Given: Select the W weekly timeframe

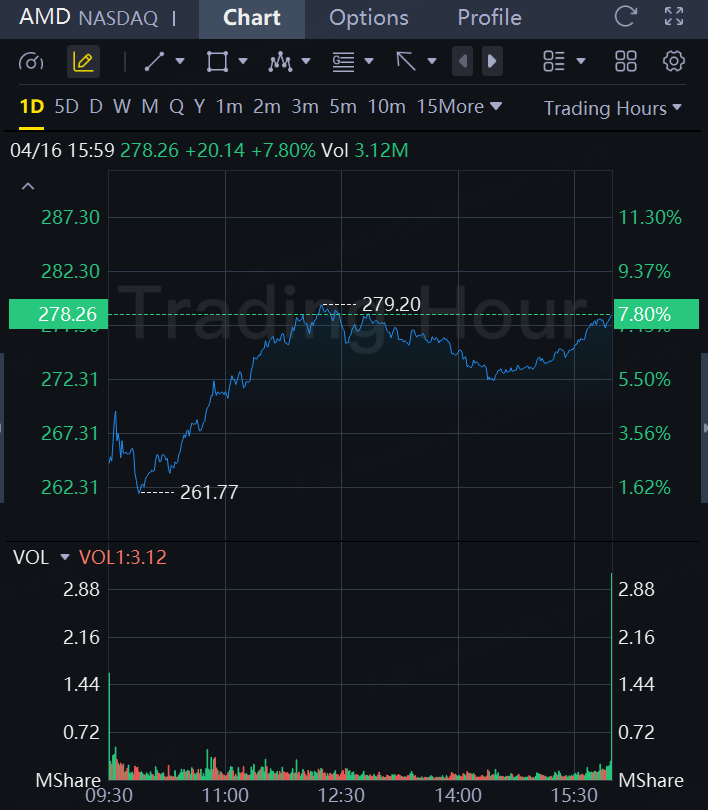Looking at the screenshot, I should click(121, 107).
